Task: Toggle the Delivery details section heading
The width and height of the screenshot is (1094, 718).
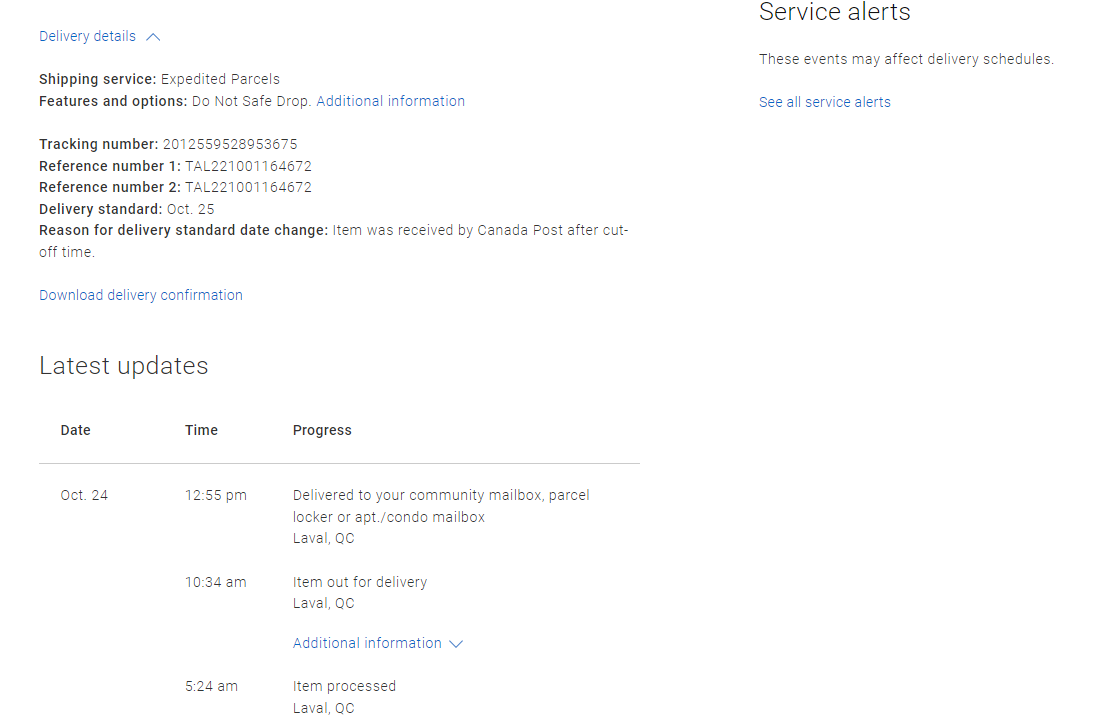Action: point(87,36)
